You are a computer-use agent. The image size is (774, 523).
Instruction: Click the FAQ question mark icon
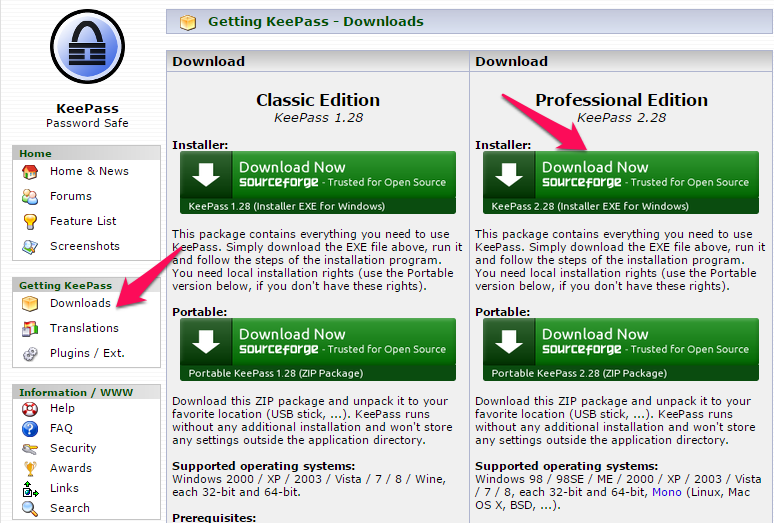[x=30, y=428]
